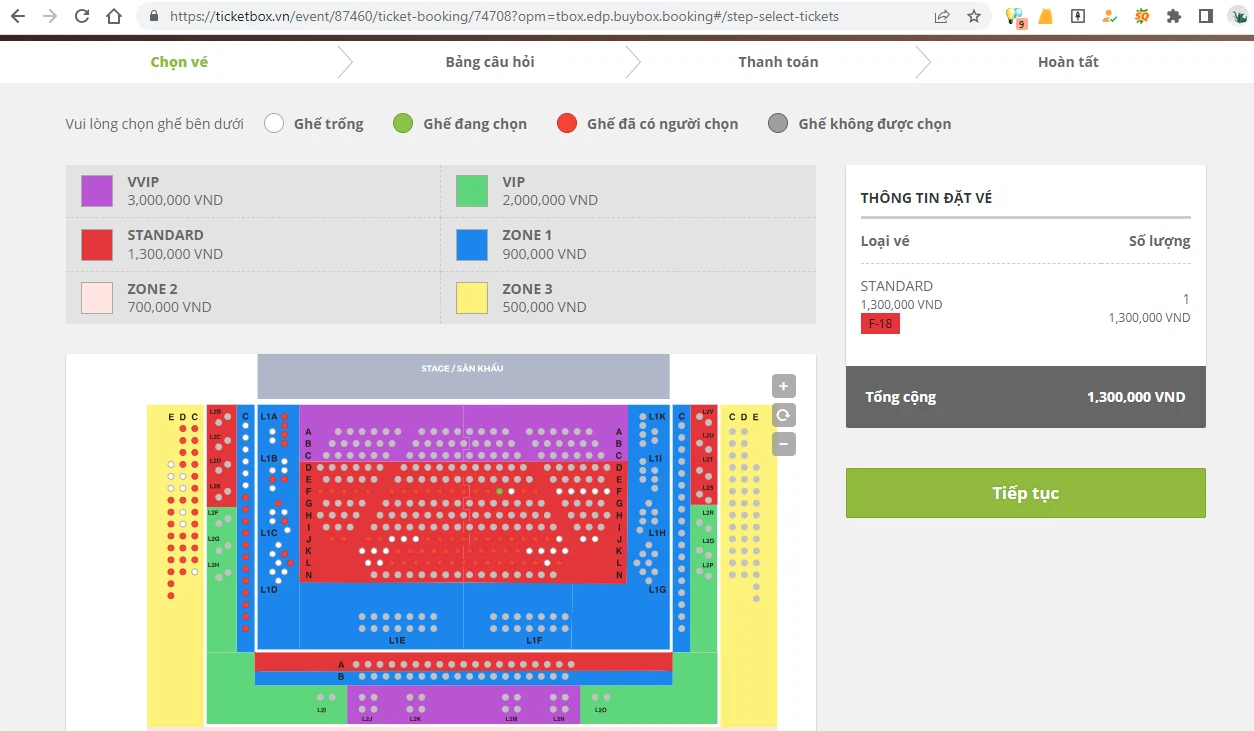Click the red Ghế đã có người chọn circle
The height and width of the screenshot is (731, 1254).
(567, 124)
